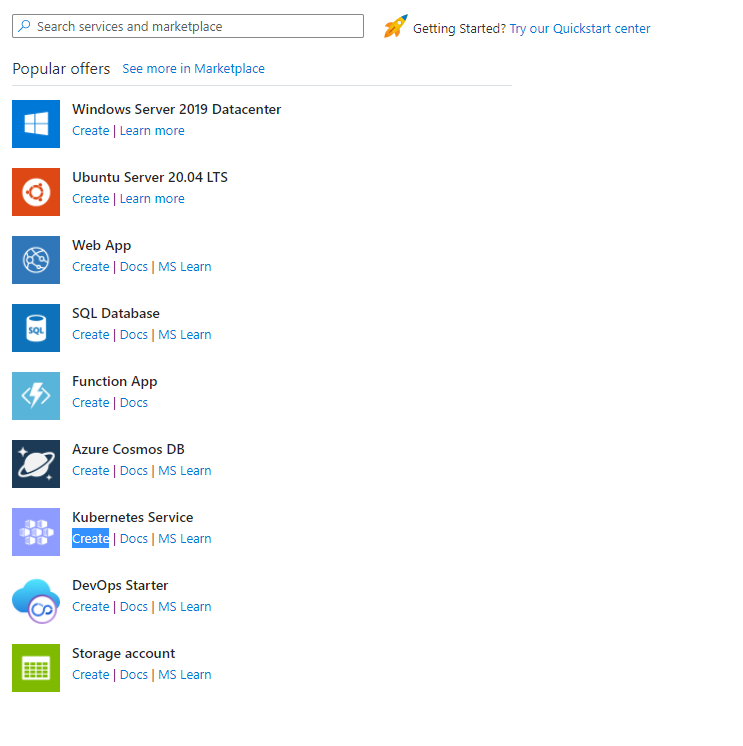Open See more in Marketplace link
743x746 pixels.
(x=194, y=69)
